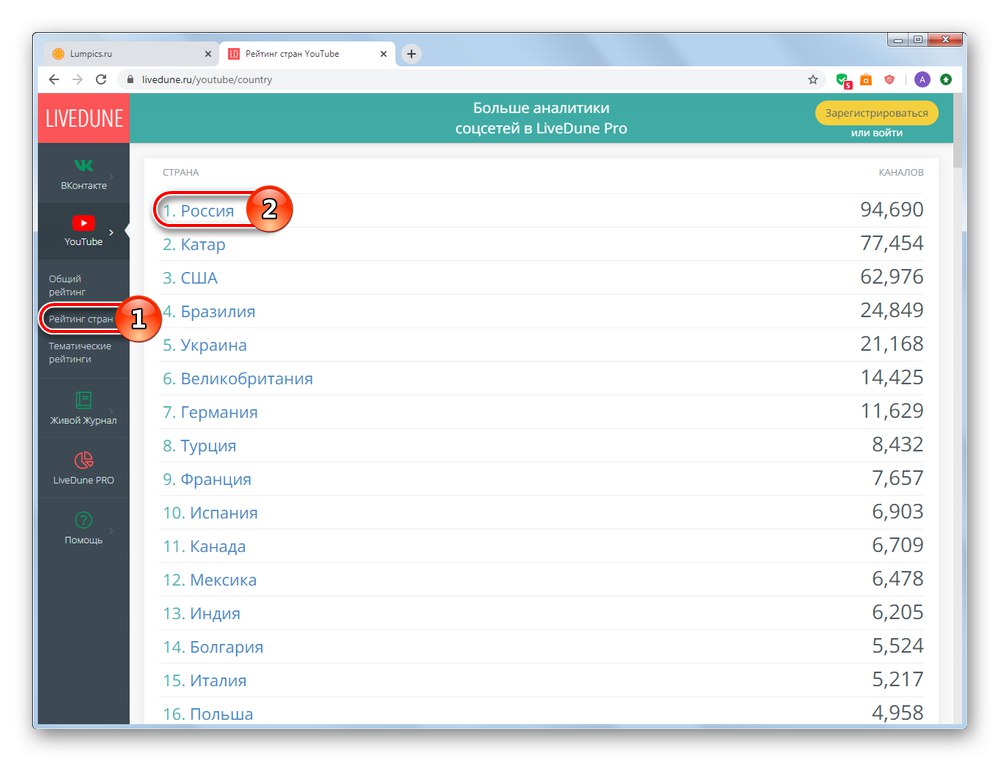This screenshot has width=1000, height=762.
Task: Bookmark this page with the star icon
Action: click(812, 80)
